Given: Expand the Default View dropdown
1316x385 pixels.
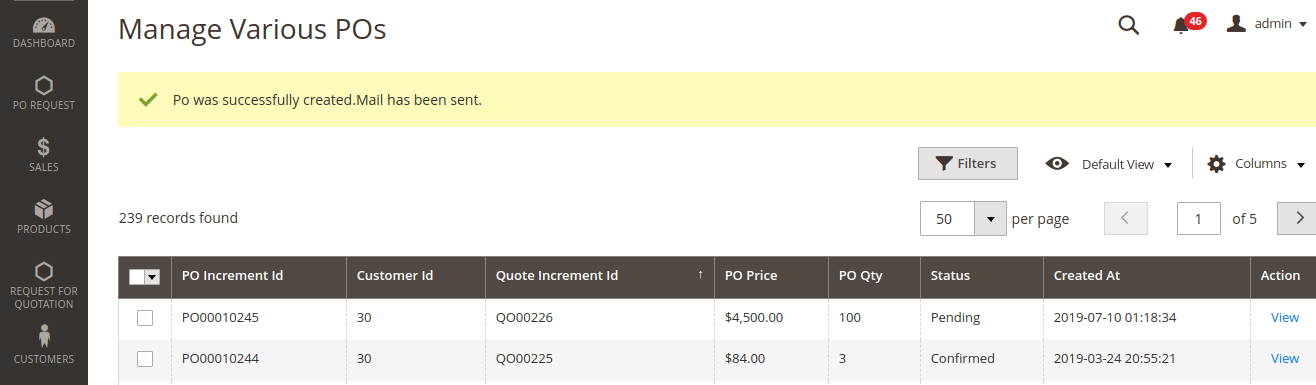Looking at the screenshot, I should (1108, 164).
